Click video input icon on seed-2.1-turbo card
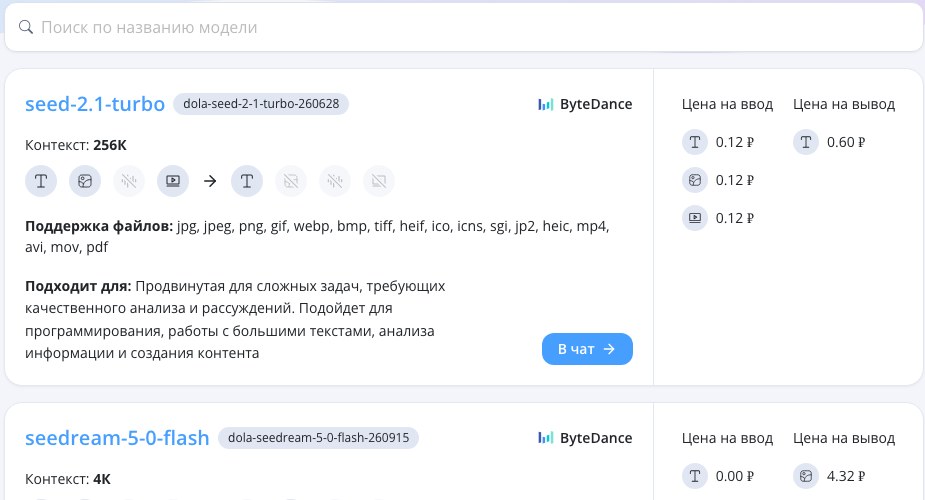 tap(173, 181)
